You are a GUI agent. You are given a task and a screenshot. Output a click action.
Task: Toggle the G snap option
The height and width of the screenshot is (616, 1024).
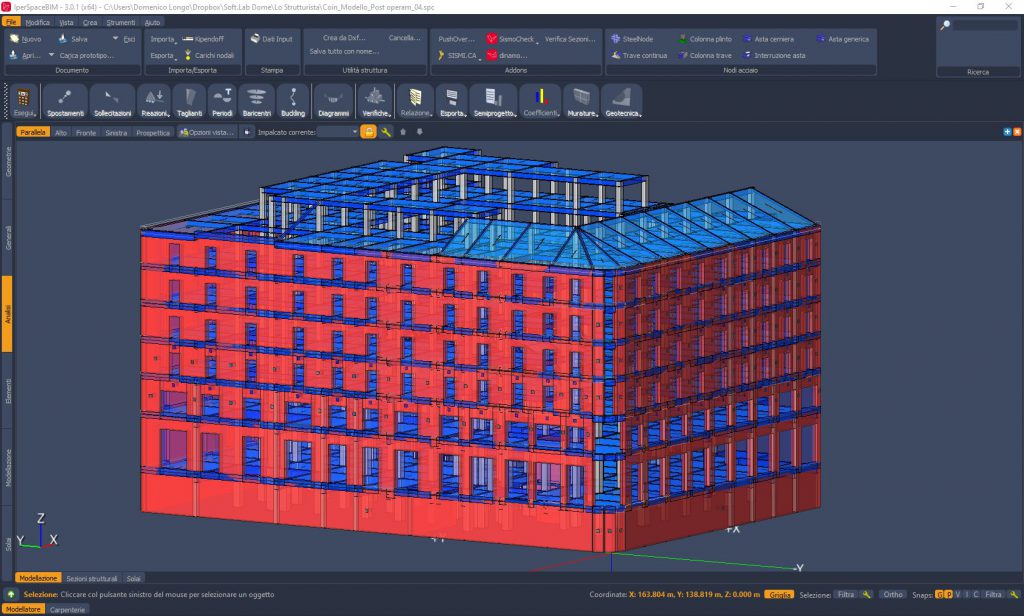click(x=939, y=594)
